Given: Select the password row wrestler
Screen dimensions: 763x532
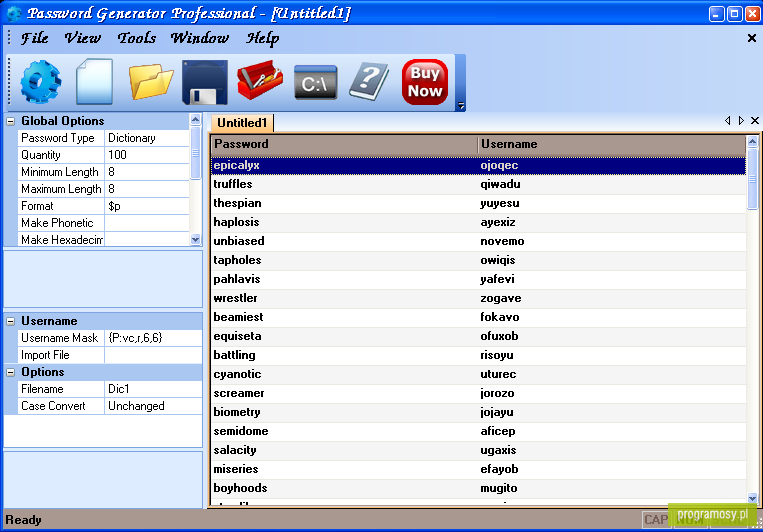Looking at the screenshot, I should click(x=478, y=298).
